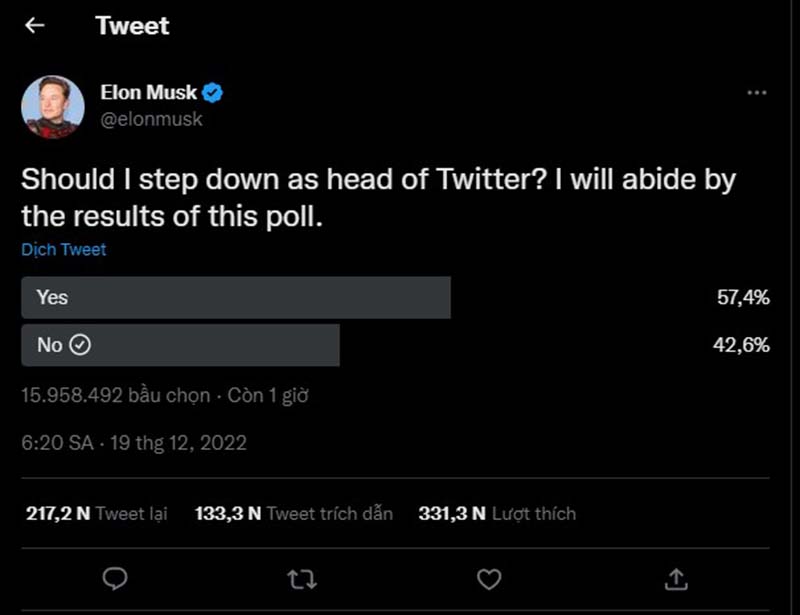800x615 pixels.
Task: Click the 15.958.492 bầu chọn vote count
Action: [110, 395]
